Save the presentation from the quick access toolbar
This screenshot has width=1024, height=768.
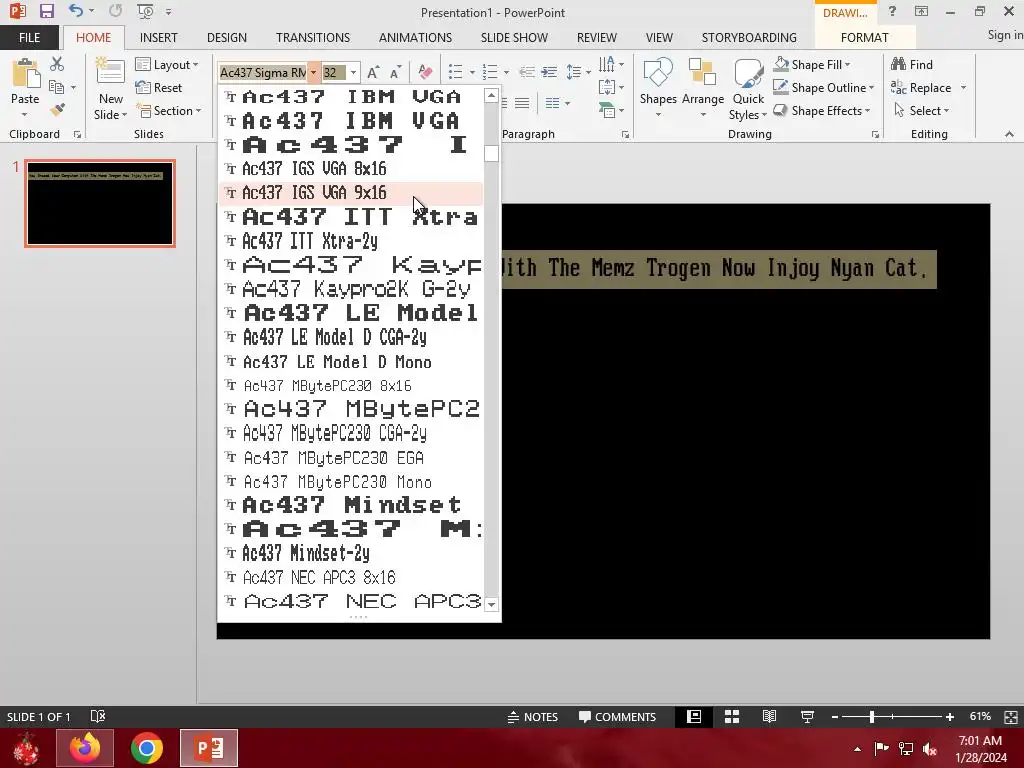pos(46,11)
